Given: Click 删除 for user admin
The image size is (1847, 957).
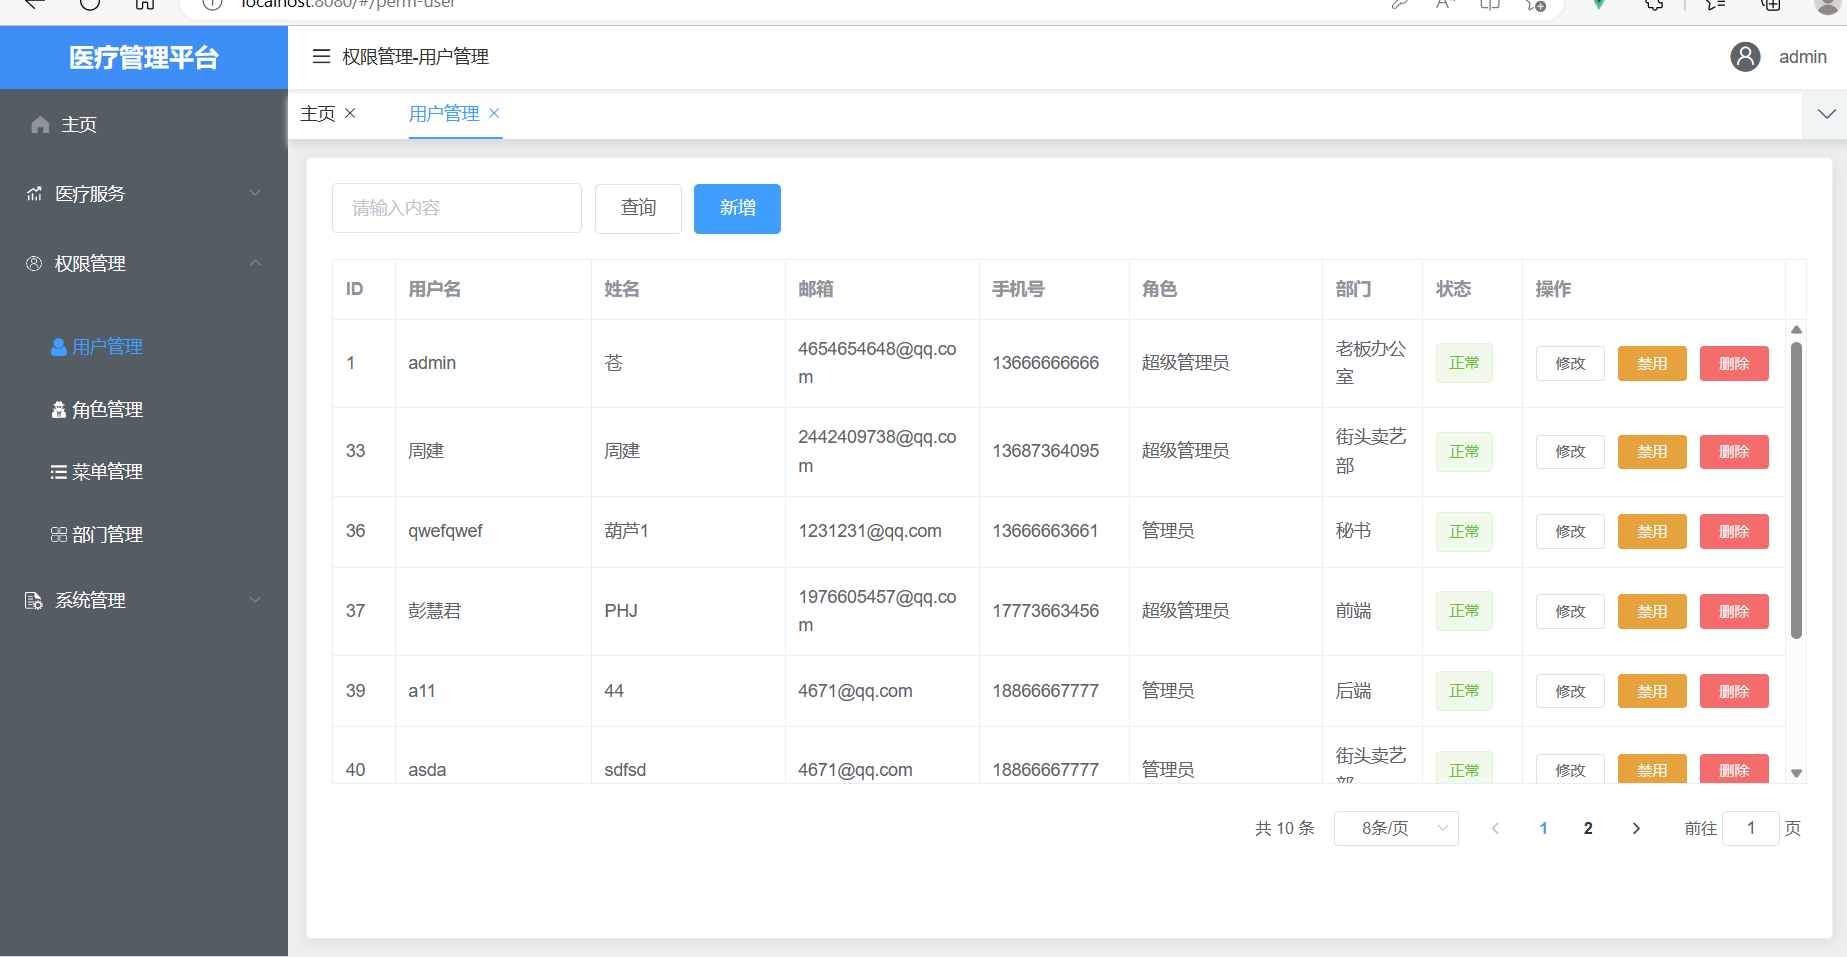Looking at the screenshot, I should tap(1734, 364).
